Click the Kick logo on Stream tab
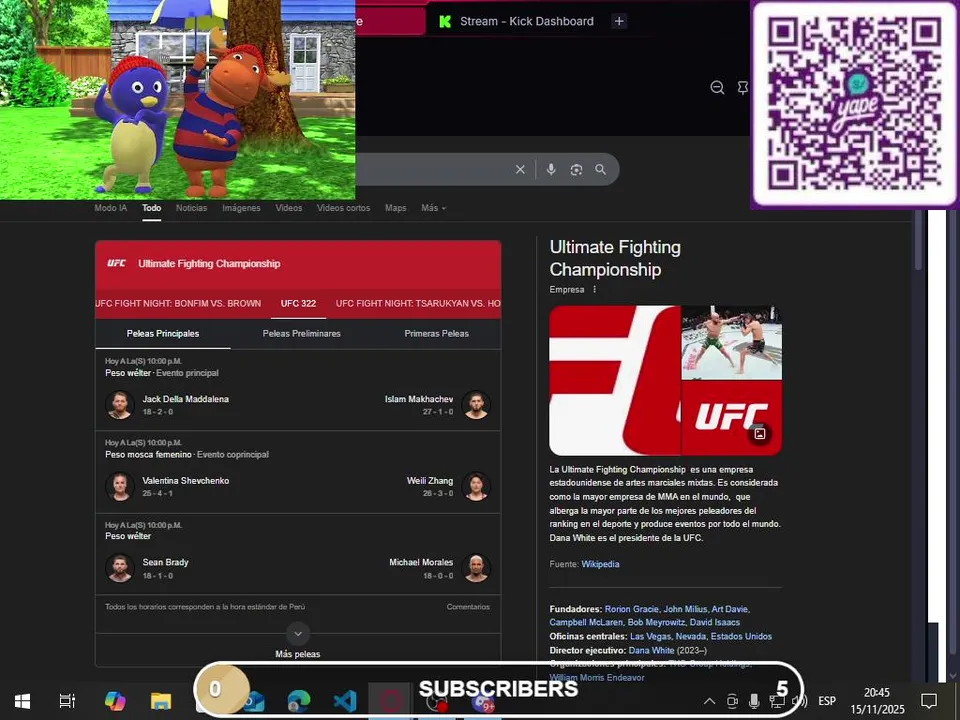 (445, 21)
